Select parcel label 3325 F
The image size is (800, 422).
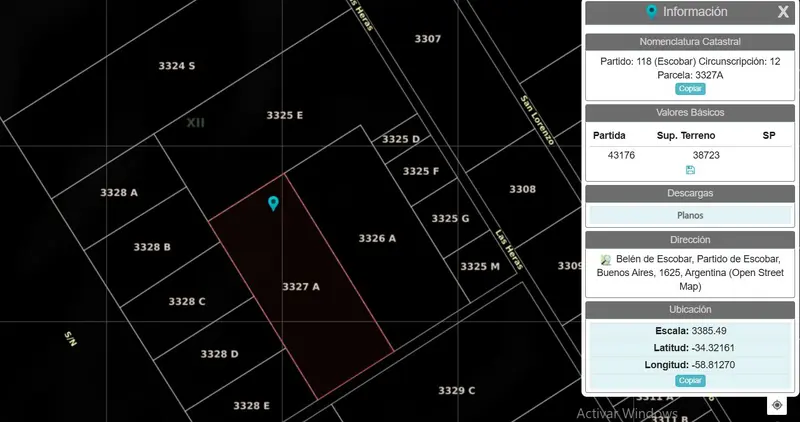coord(421,171)
